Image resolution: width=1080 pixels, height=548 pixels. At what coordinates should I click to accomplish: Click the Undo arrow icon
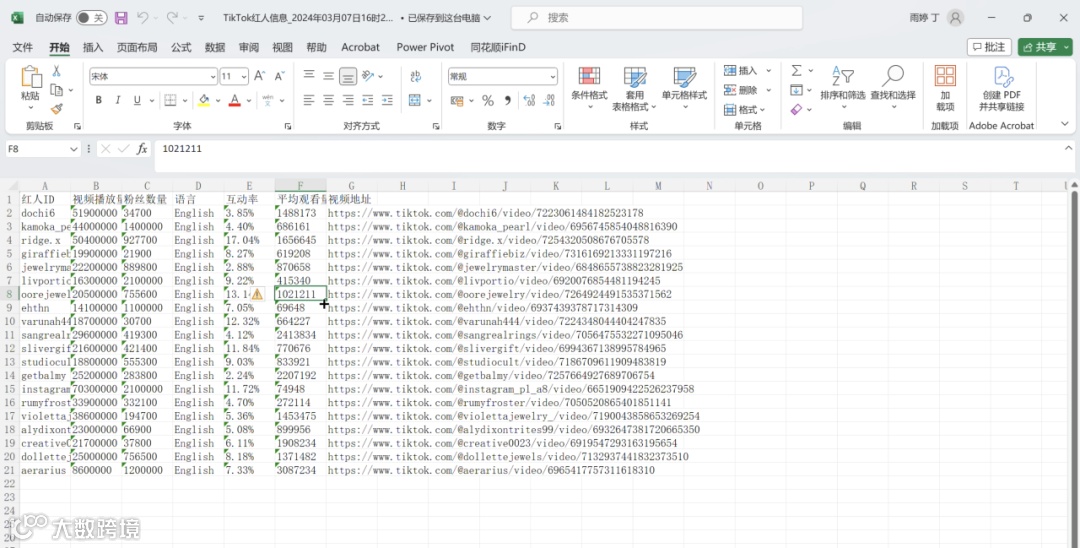click(143, 18)
